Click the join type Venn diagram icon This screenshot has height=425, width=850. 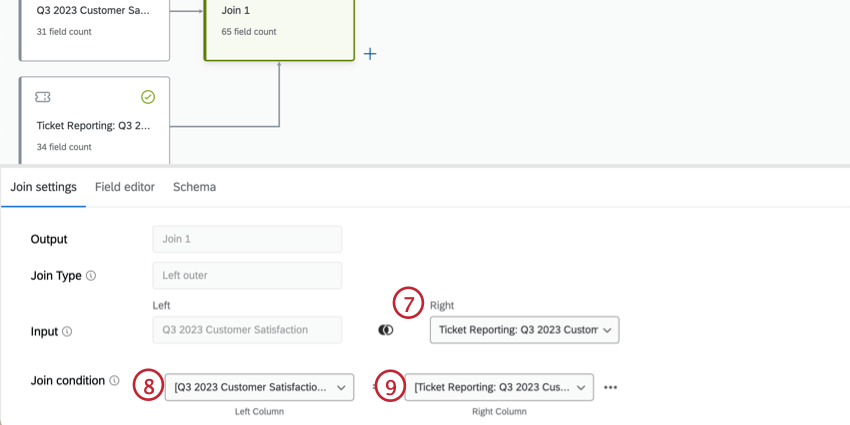(386, 330)
